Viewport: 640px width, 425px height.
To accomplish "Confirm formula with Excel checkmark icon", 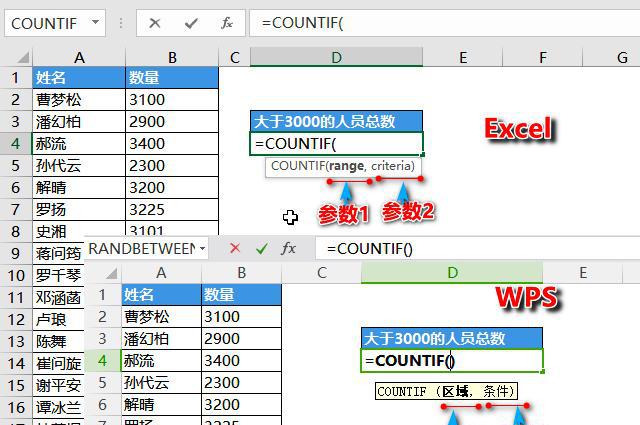I will click(x=191, y=23).
